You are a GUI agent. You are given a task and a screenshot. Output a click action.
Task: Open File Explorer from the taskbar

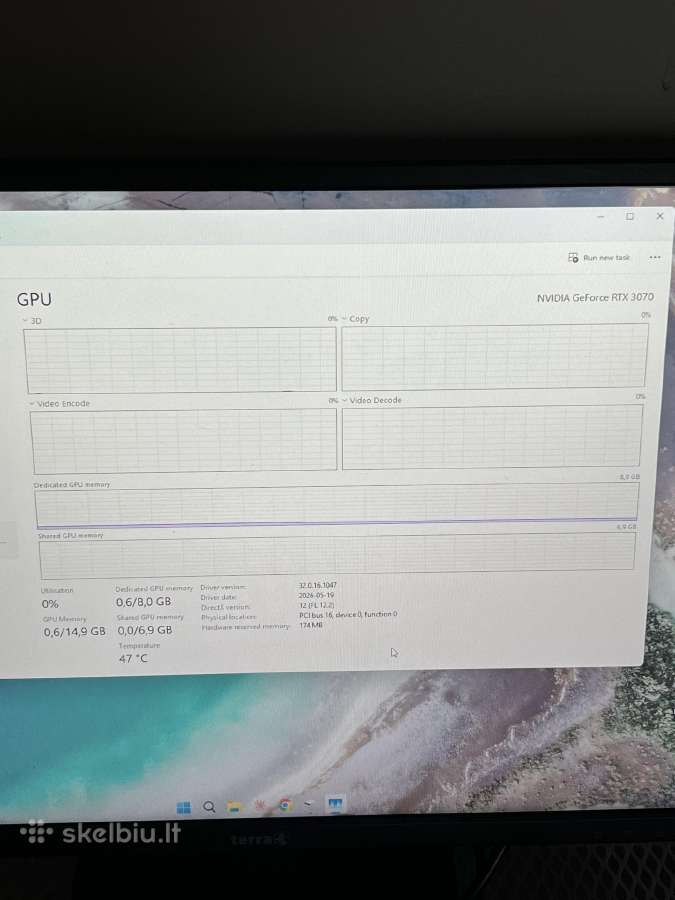(x=234, y=807)
